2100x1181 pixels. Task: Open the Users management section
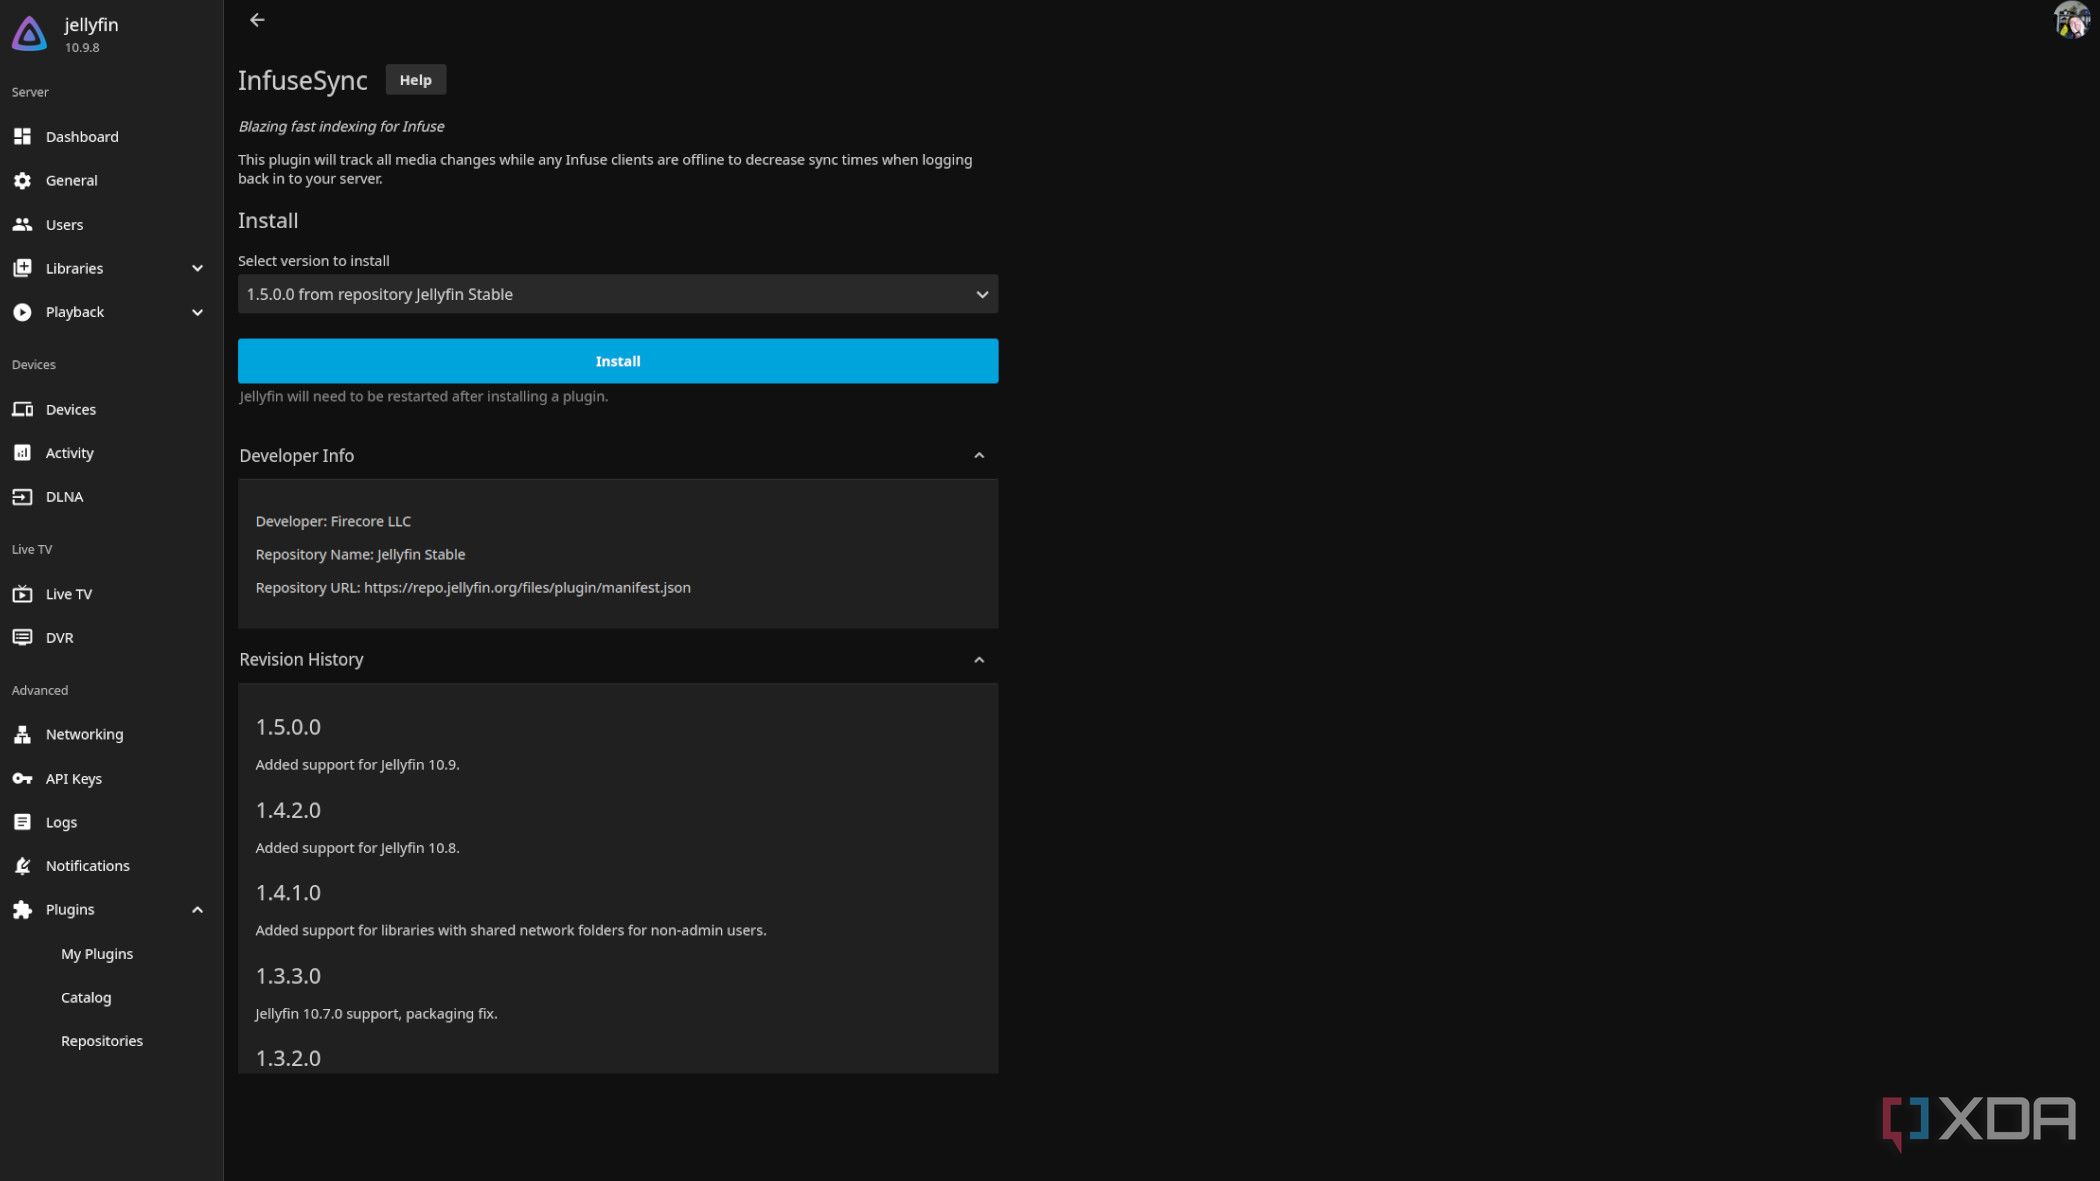point(63,224)
